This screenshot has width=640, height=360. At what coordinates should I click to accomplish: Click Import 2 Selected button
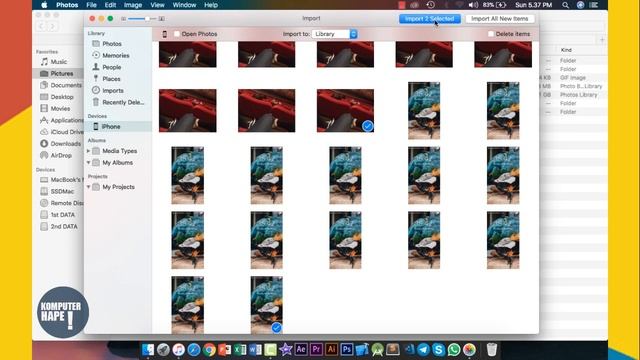[430, 19]
